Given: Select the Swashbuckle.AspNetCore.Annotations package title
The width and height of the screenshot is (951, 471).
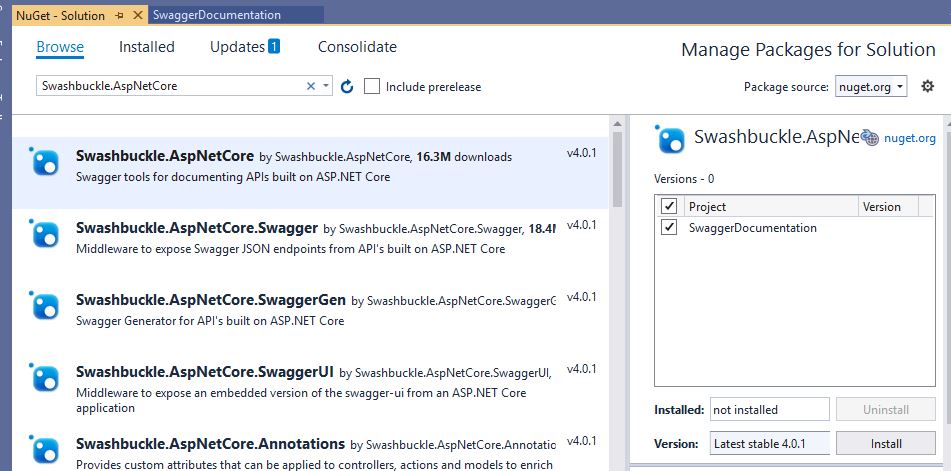Looking at the screenshot, I should (x=210, y=444).
